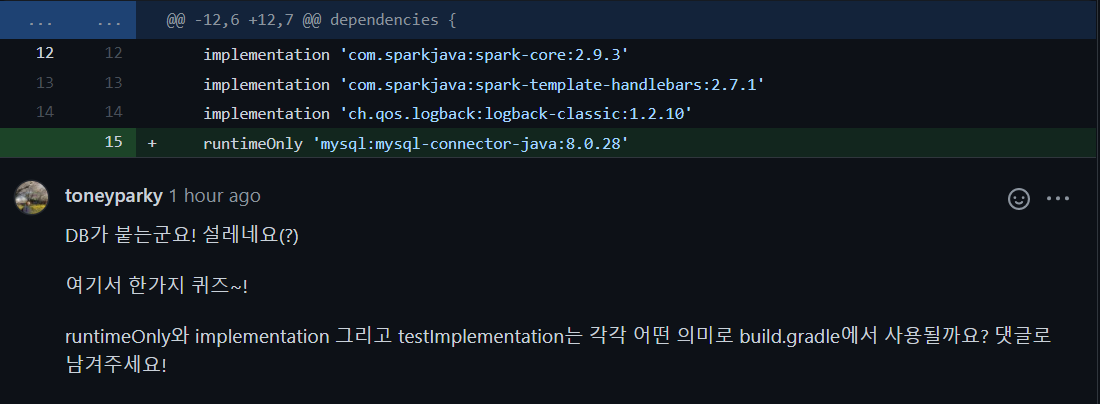Select the comment text '남겨주세요!'

coord(116,365)
